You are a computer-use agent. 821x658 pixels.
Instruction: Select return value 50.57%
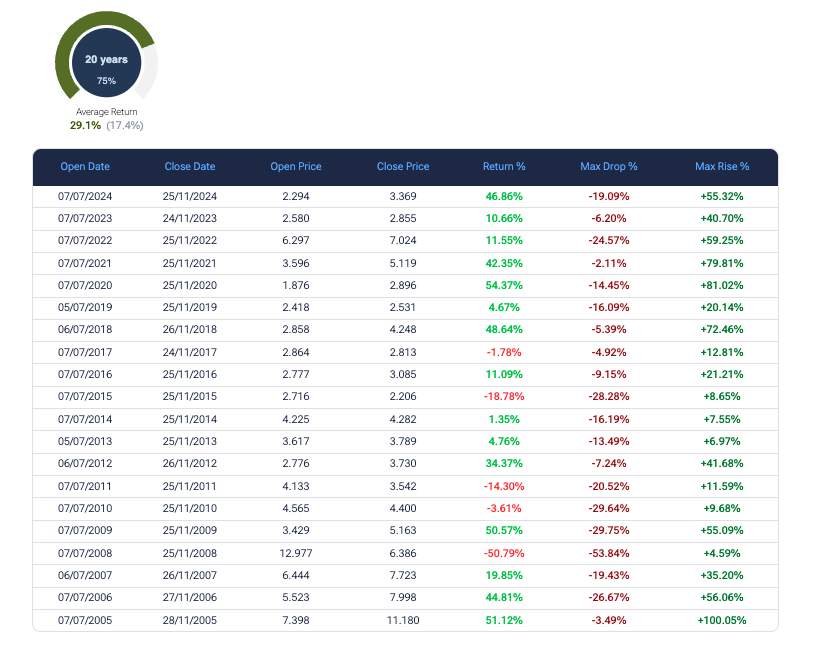point(504,530)
